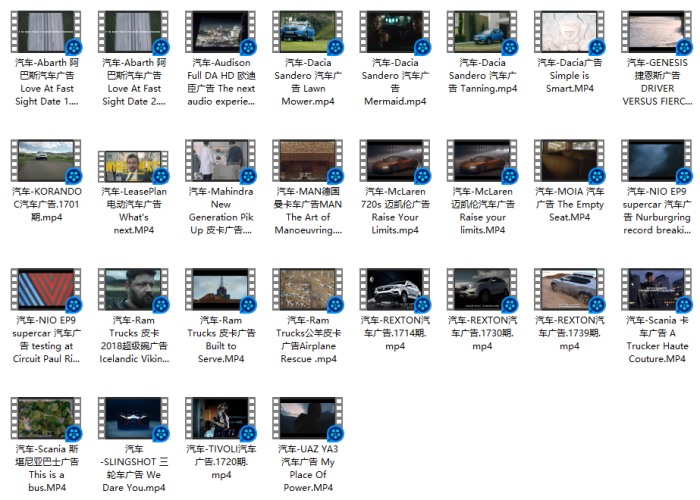Select the NIO EP9 testing at Circuit Paul Ri icon
Viewport: 700px width, 500px height.
(46, 289)
